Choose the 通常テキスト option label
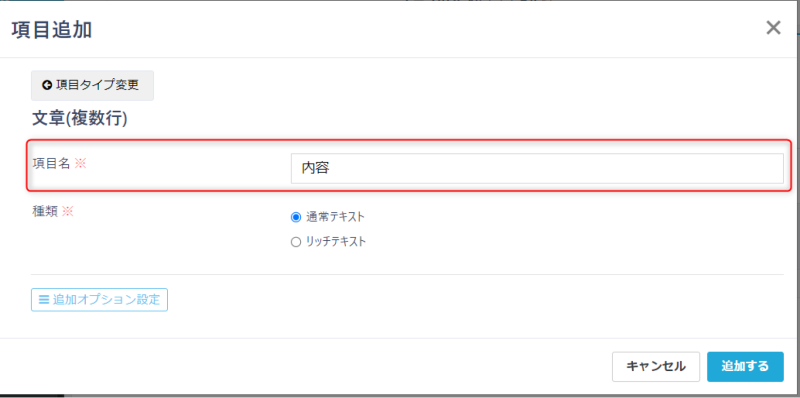The image size is (800, 398). tap(335, 217)
